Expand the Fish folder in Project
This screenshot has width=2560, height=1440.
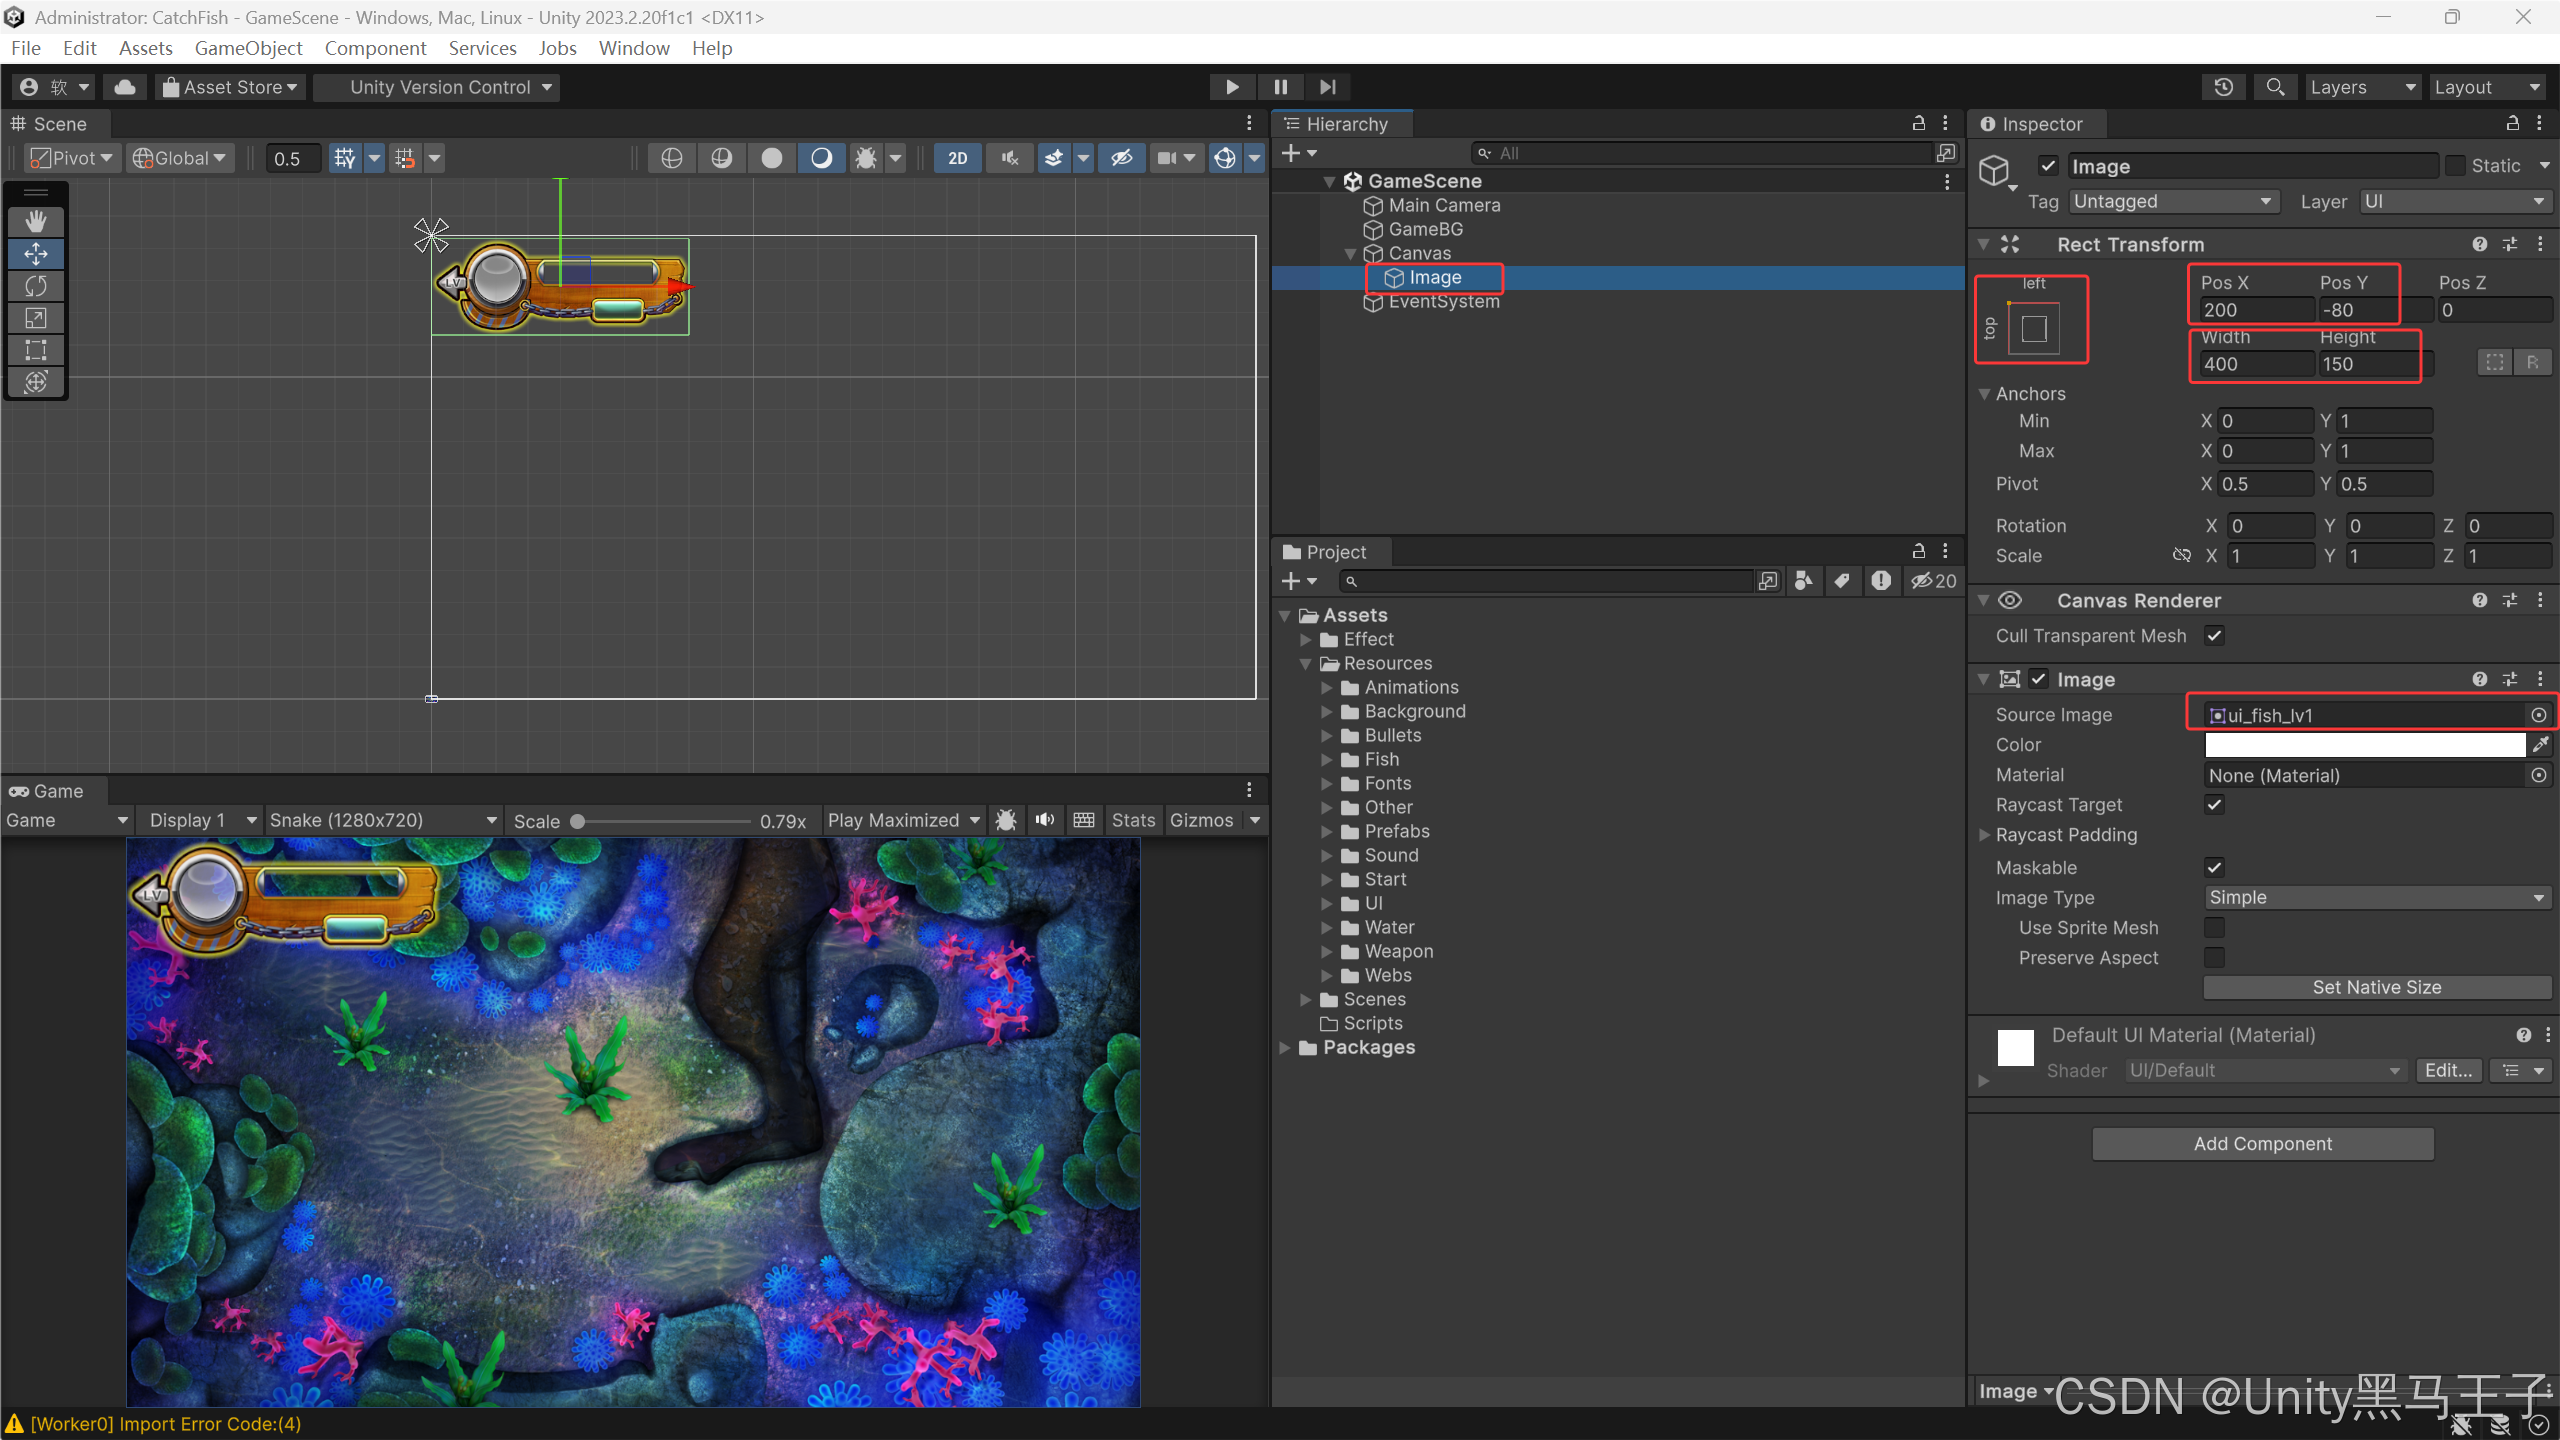tap(1326, 760)
